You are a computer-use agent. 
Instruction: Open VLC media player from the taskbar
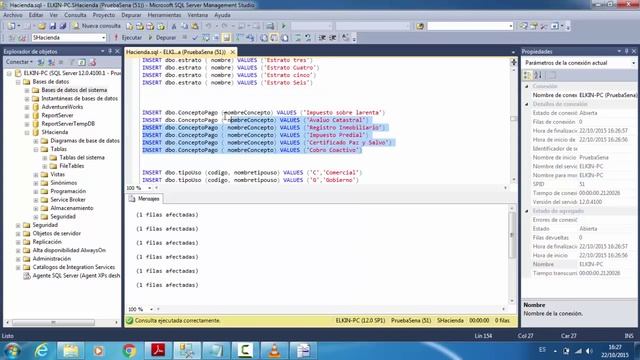coord(274,350)
